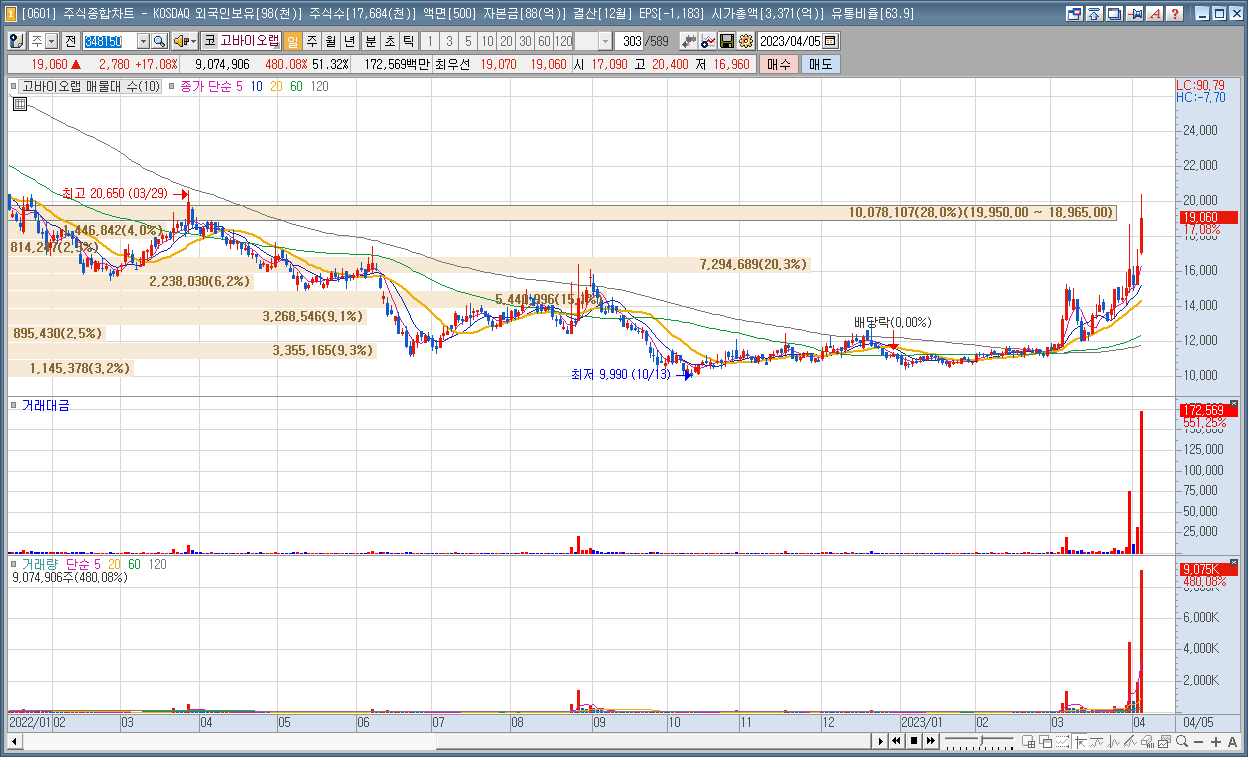Select the 120 interval button
Image resolution: width=1248 pixels, height=757 pixels.
click(x=563, y=41)
